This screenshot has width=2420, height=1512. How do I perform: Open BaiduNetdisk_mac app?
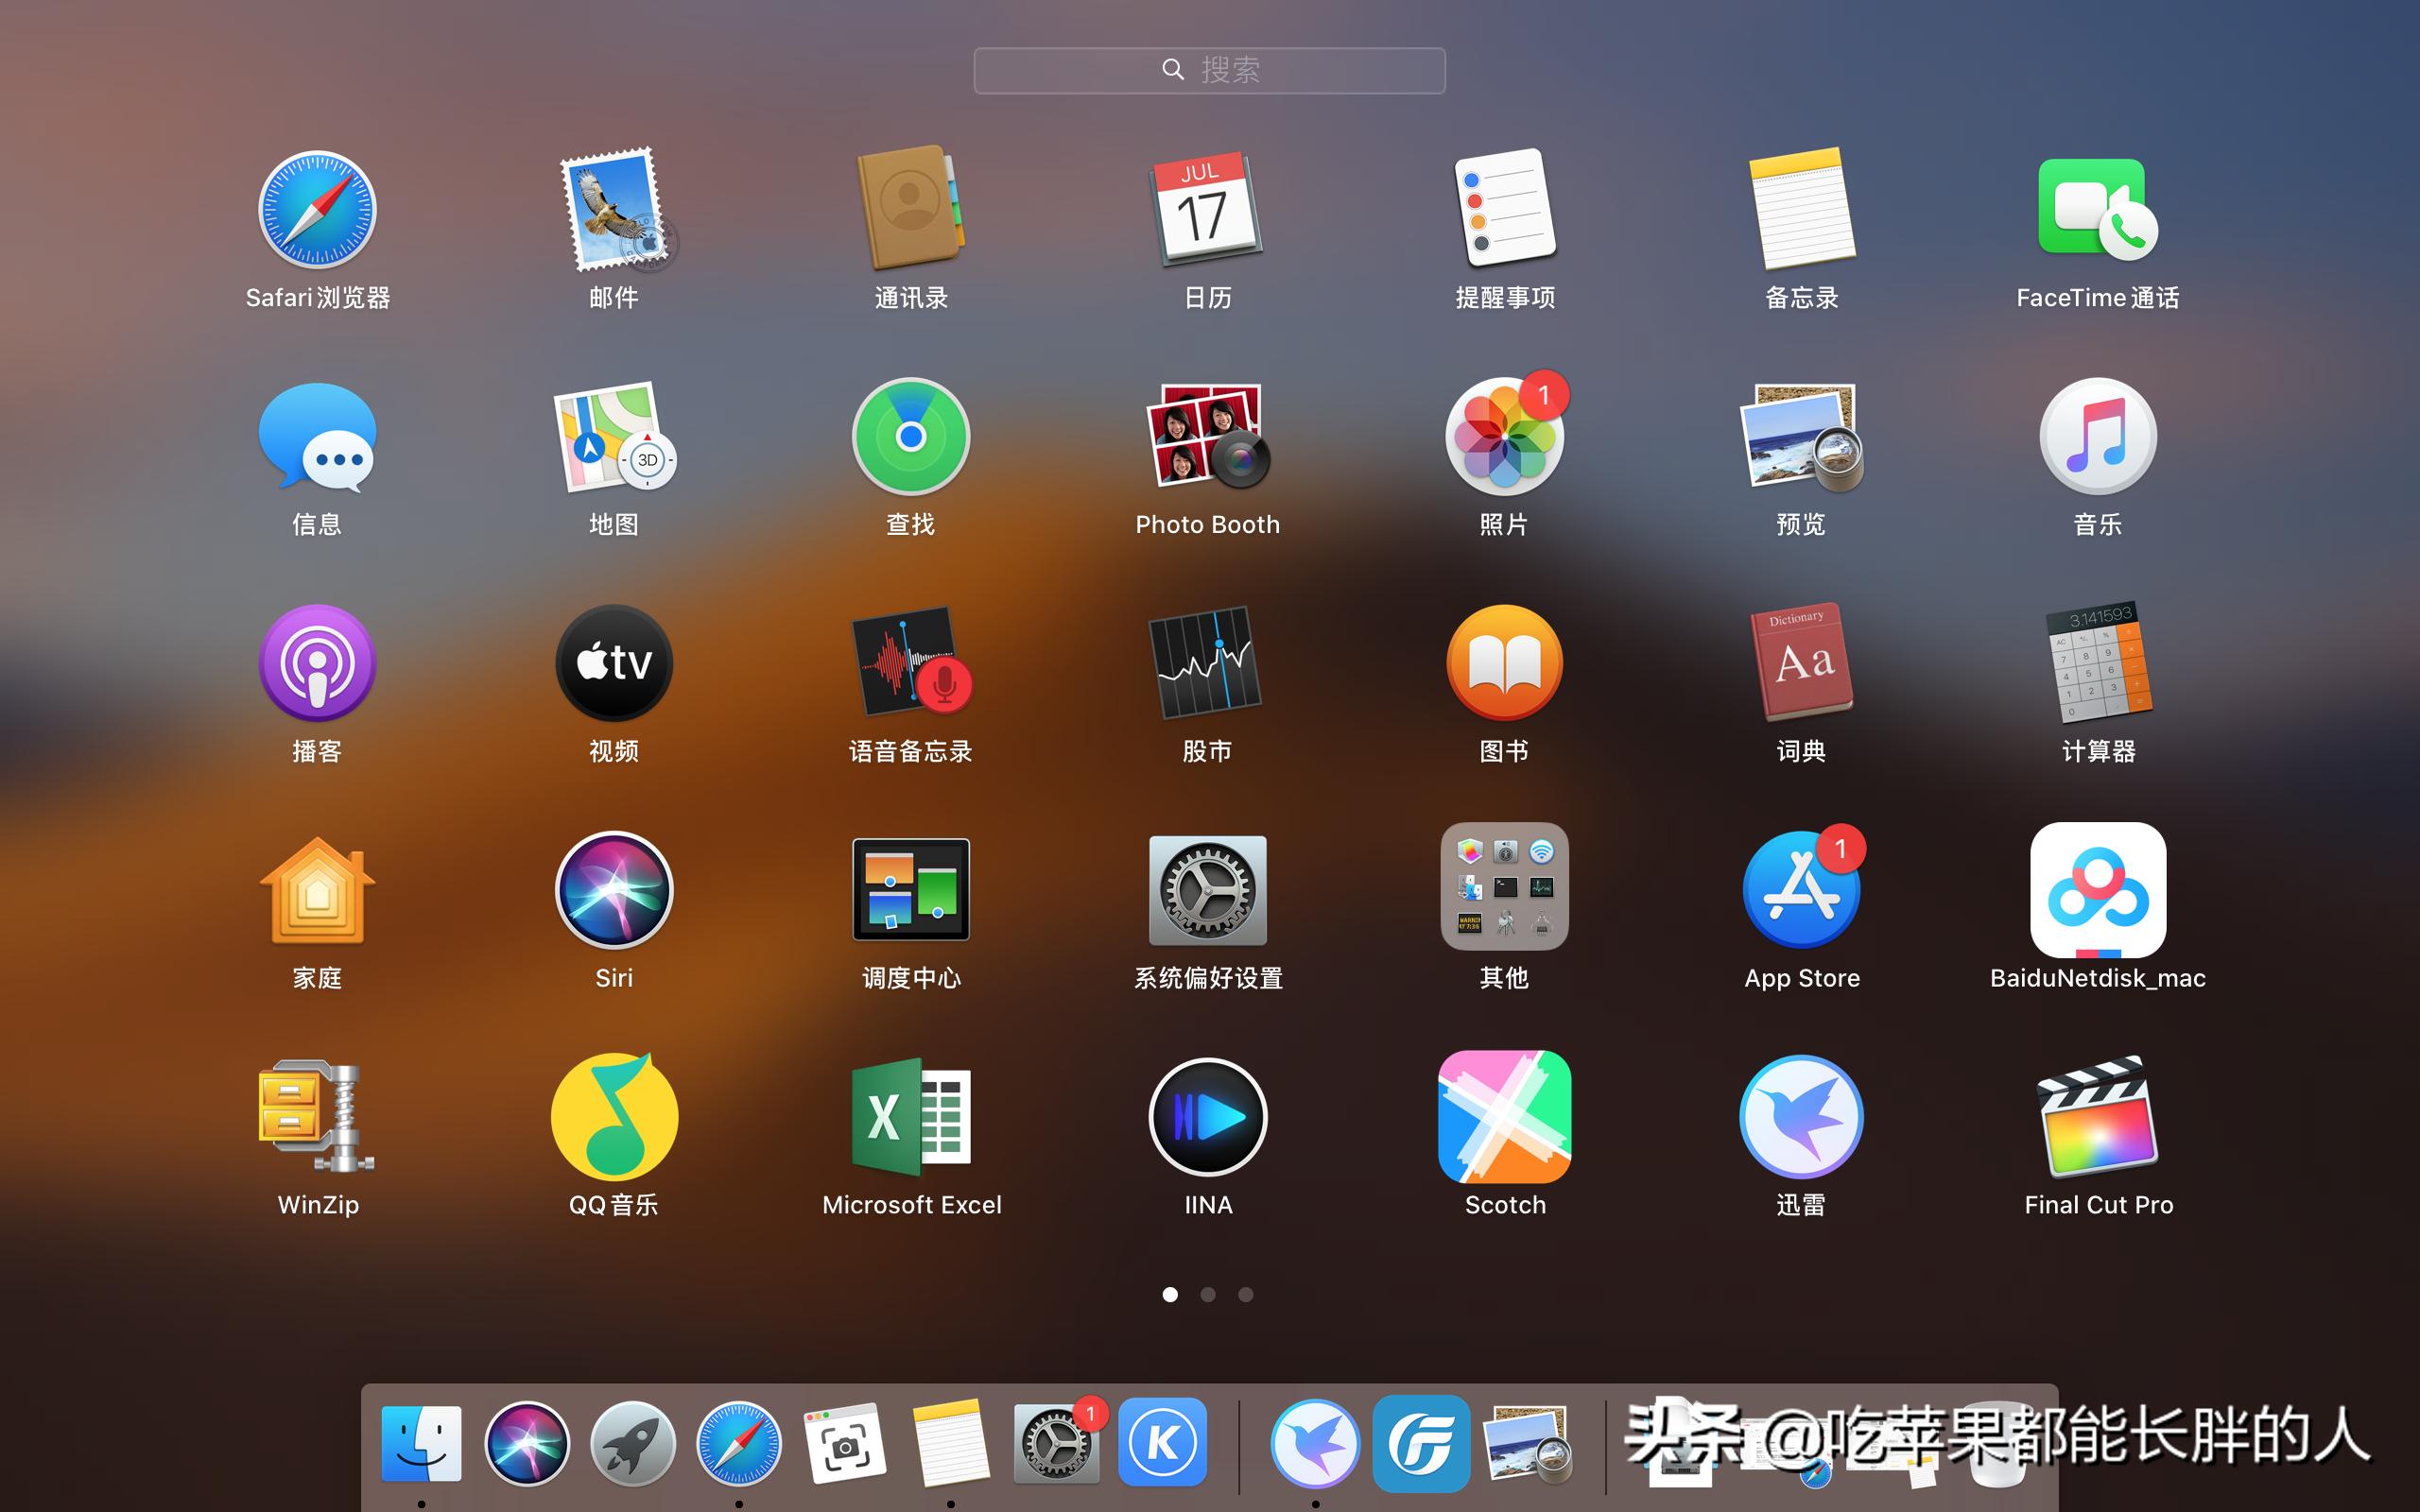coord(2098,890)
